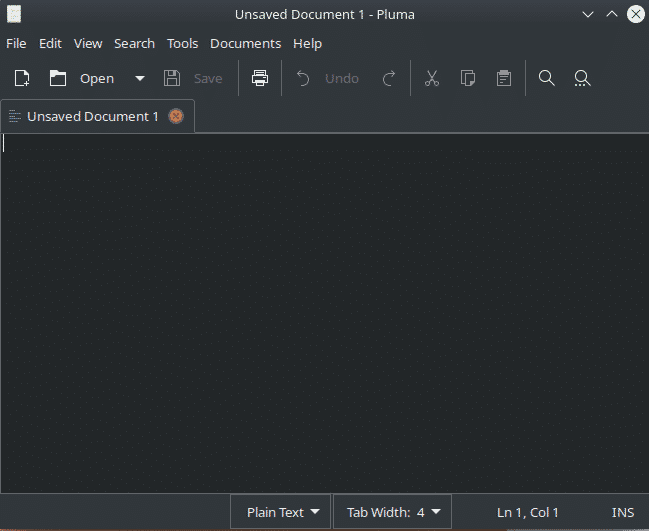Expand the recent files arrow beside Open
649x531 pixels.
[140, 78]
